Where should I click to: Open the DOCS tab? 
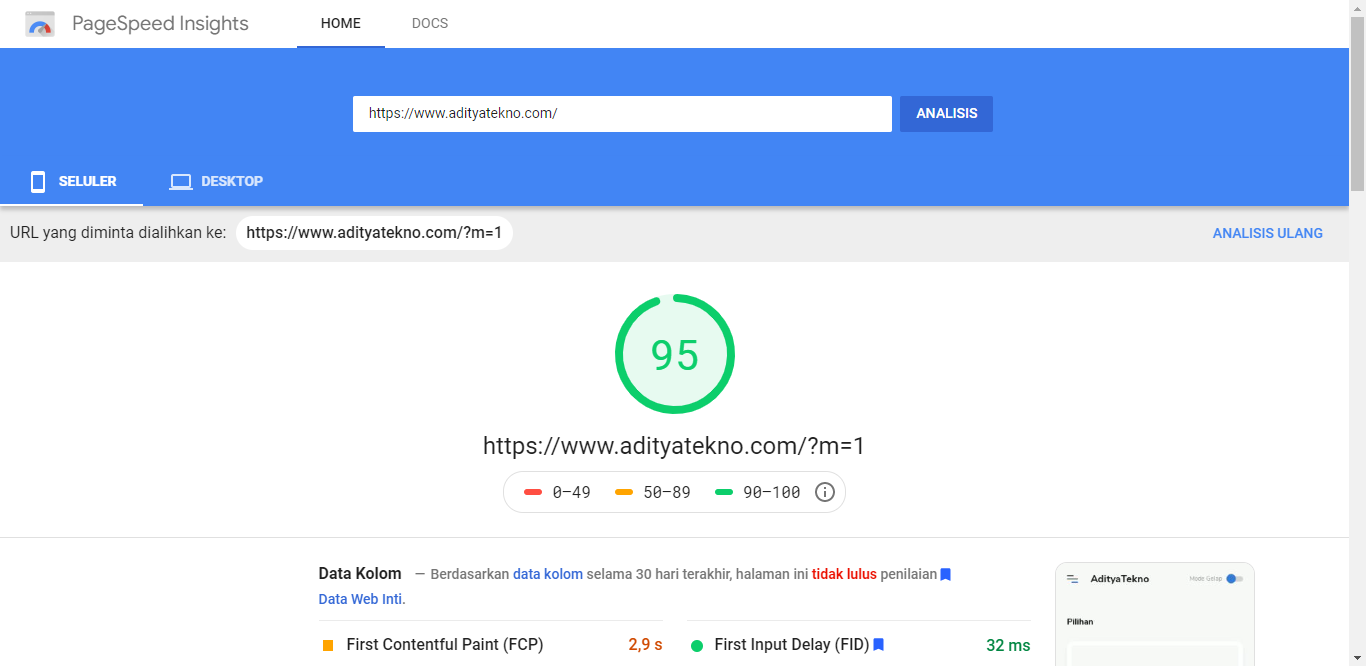(x=430, y=23)
